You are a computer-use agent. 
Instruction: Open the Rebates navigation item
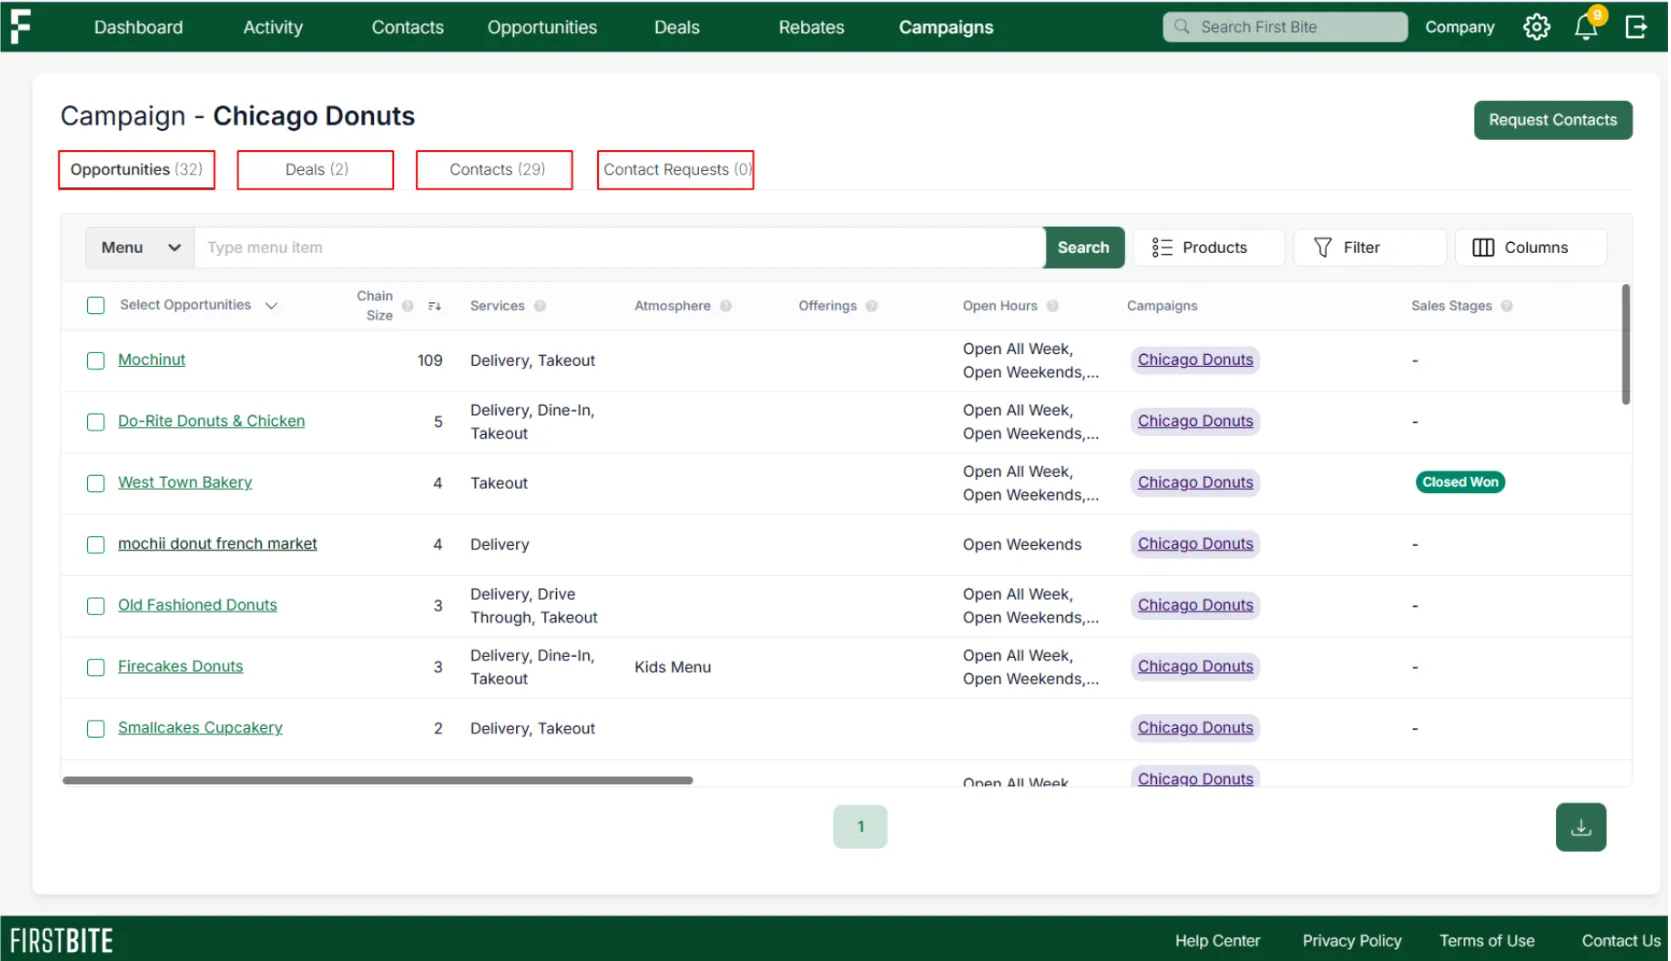813,27
